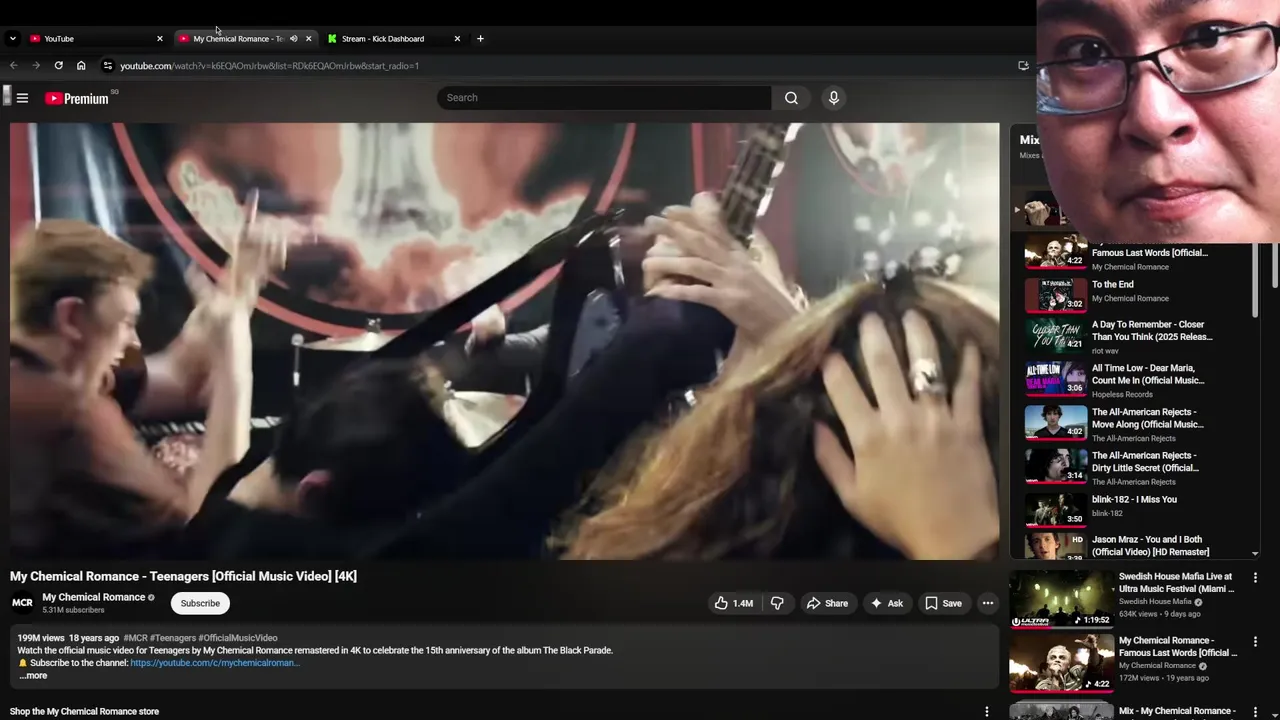Click the search magnifier button
This screenshot has width=1280, height=720.
(791, 98)
